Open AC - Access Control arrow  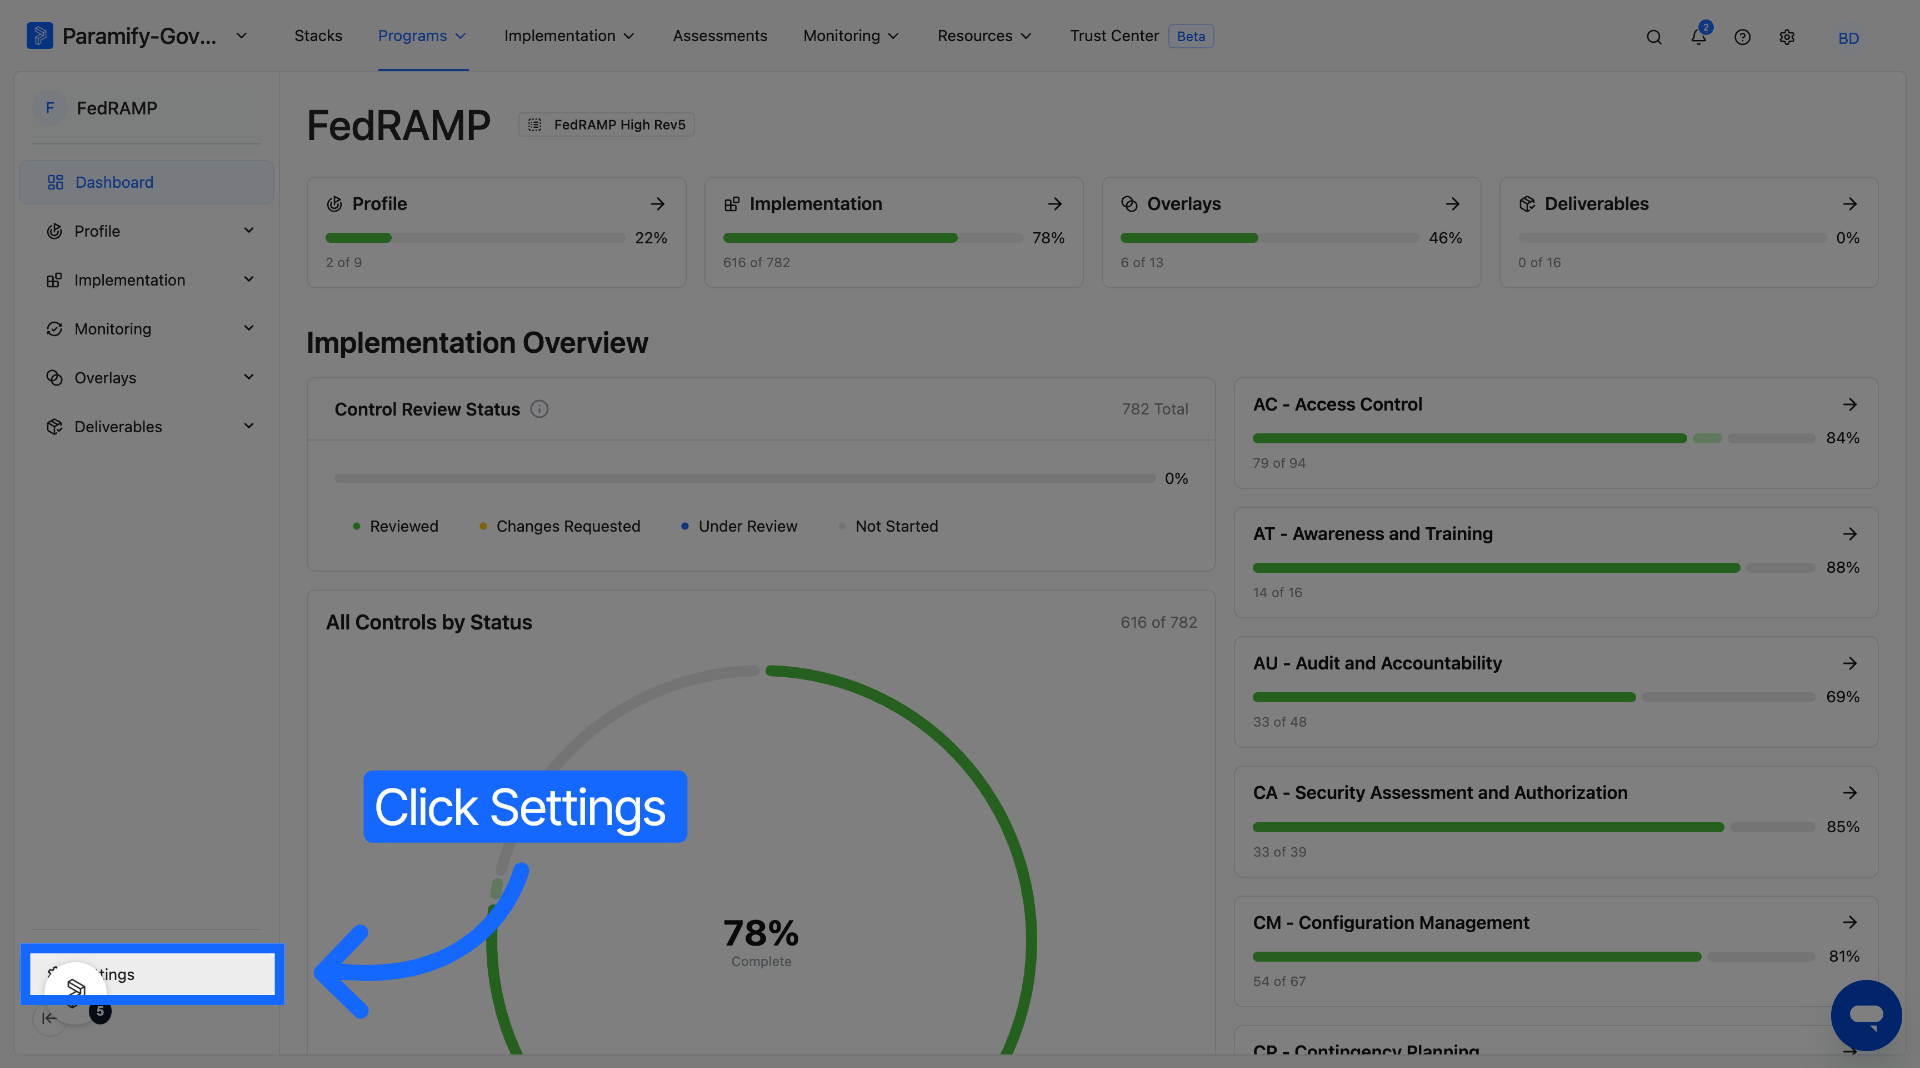pyautogui.click(x=1850, y=405)
